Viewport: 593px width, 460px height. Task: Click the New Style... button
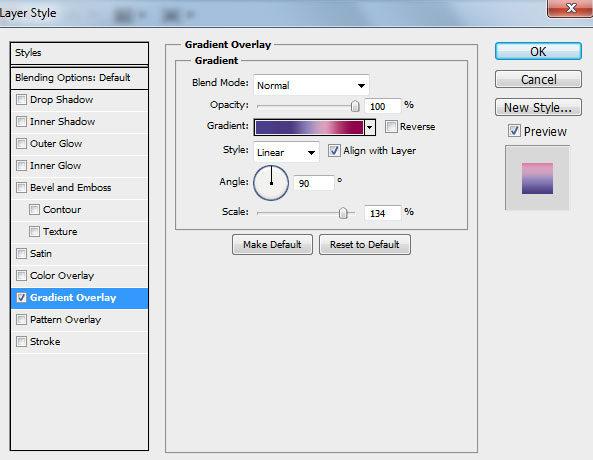[x=538, y=107]
